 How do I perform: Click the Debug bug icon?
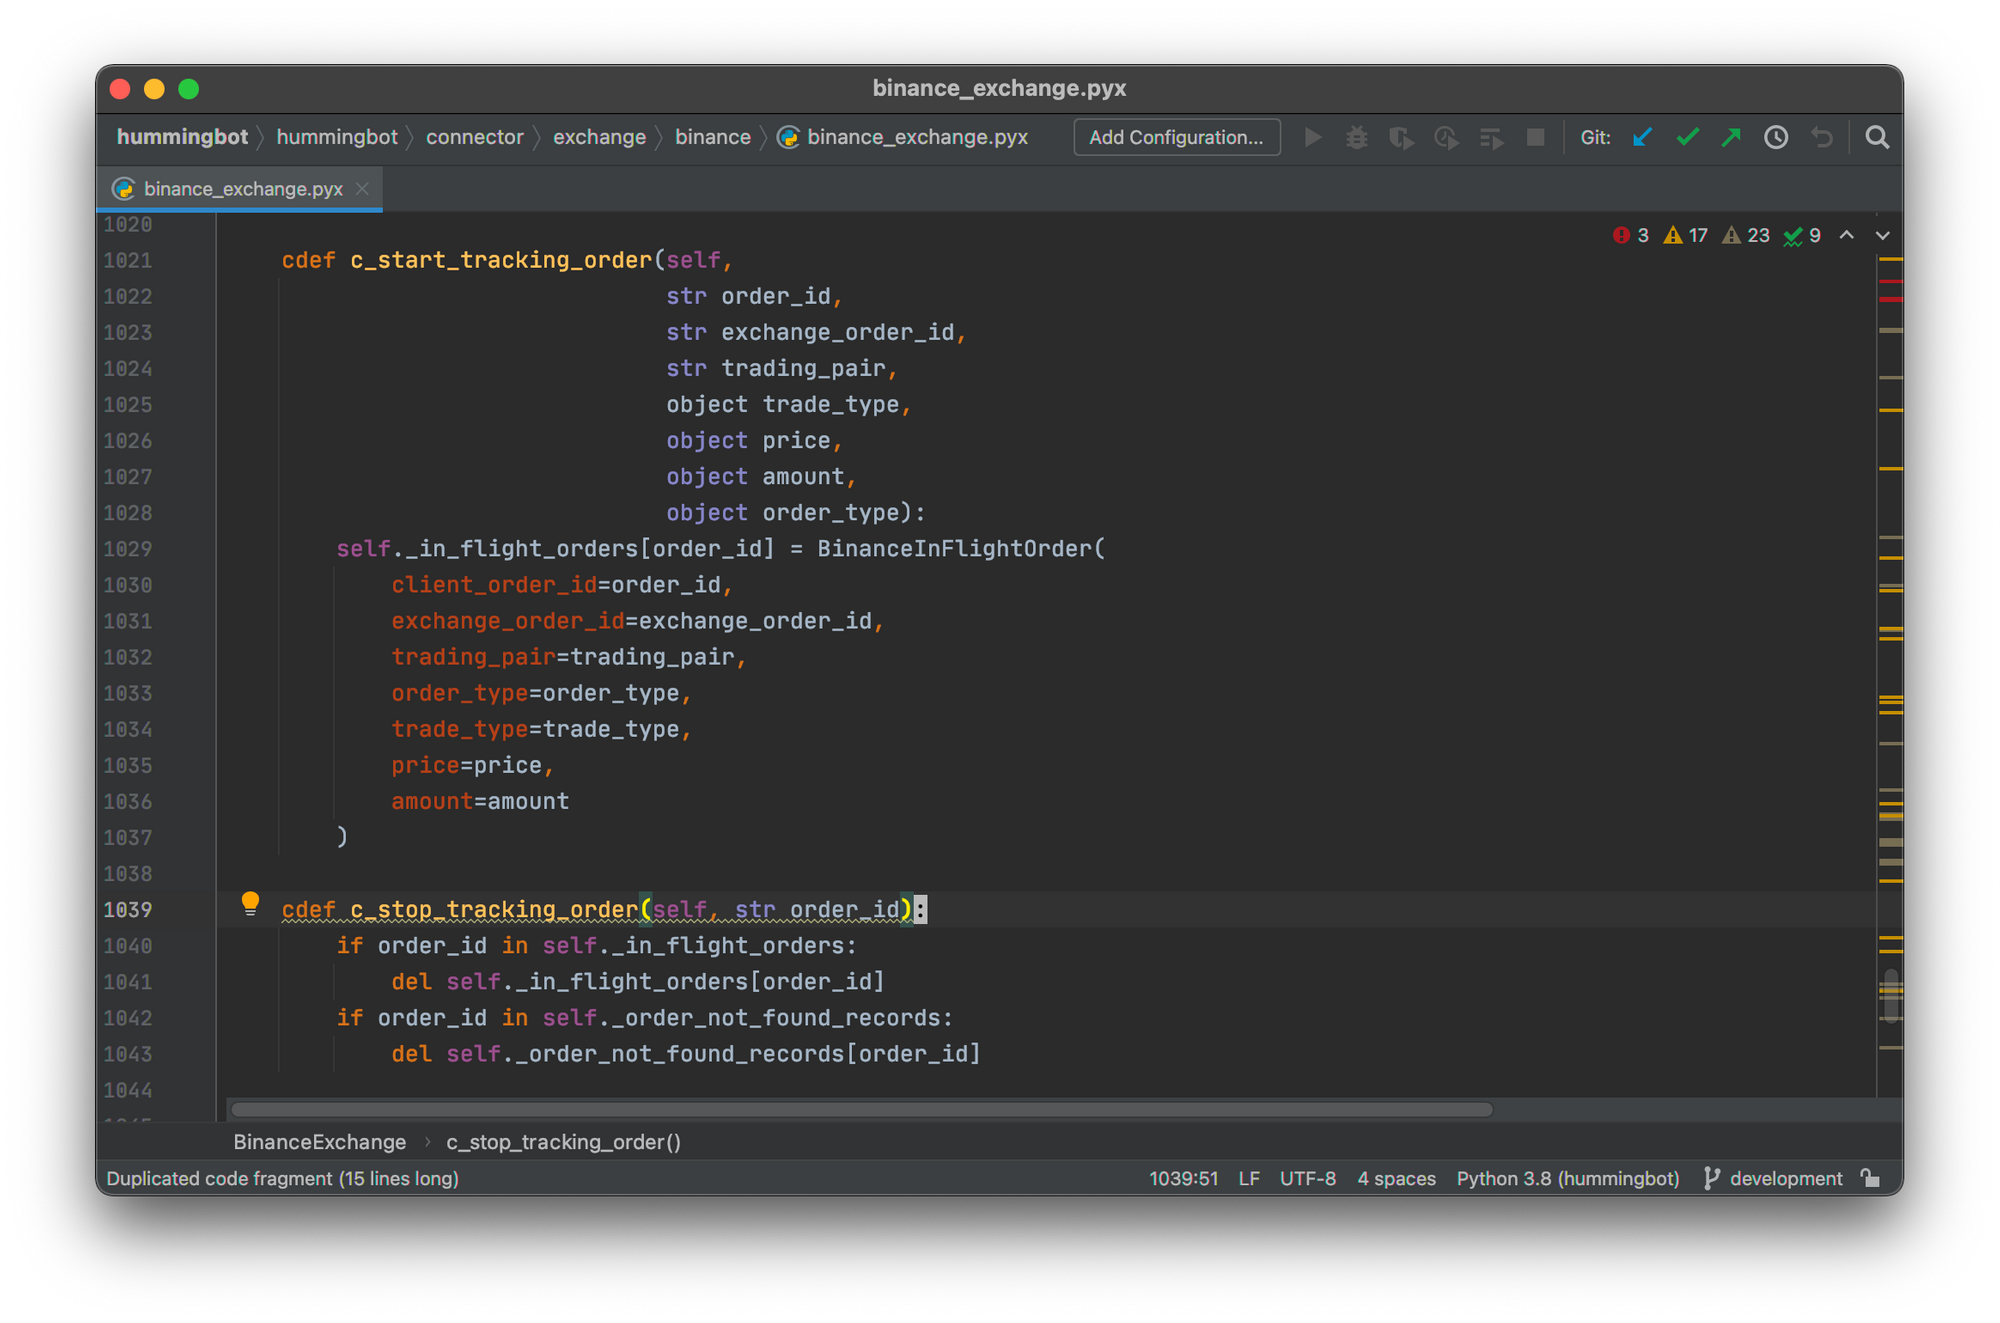coord(1356,137)
